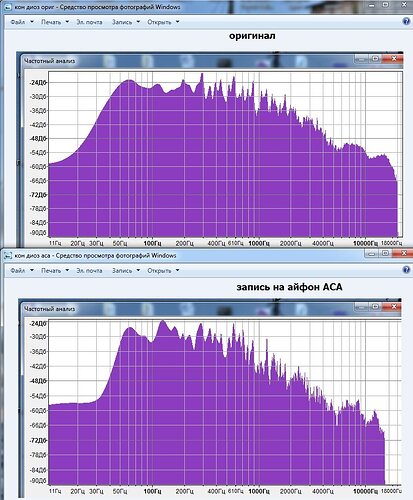Click the Частотный анализ title in the upper chart
Image resolution: width=413 pixels, height=500 pixels.
tap(50, 61)
